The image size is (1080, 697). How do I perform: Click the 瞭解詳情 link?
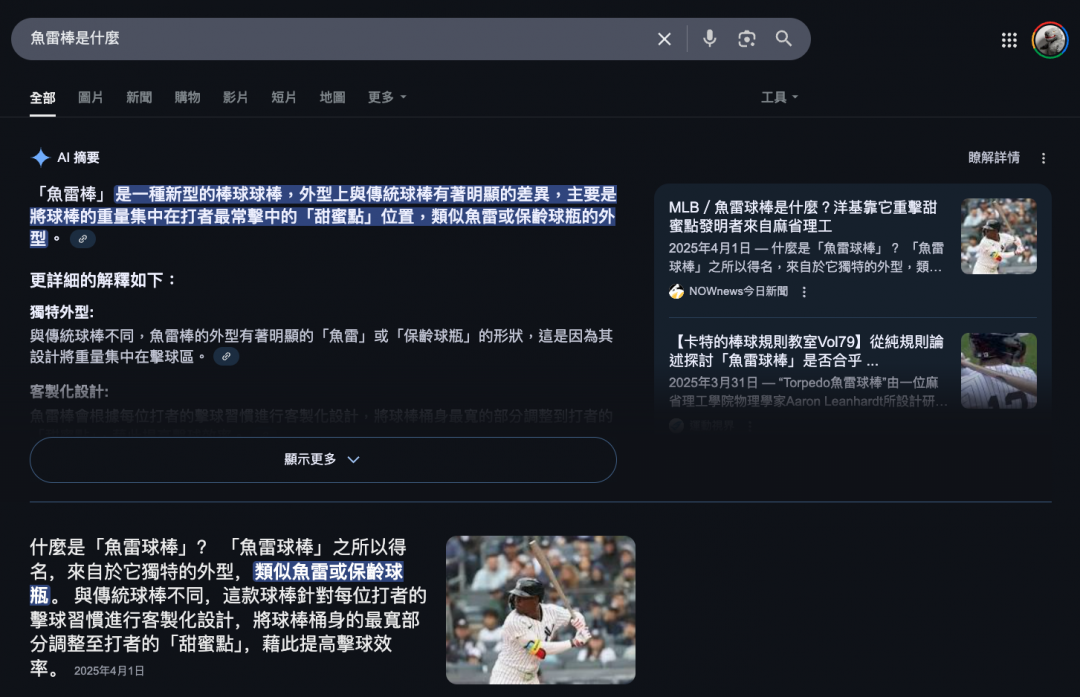[993, 158]
